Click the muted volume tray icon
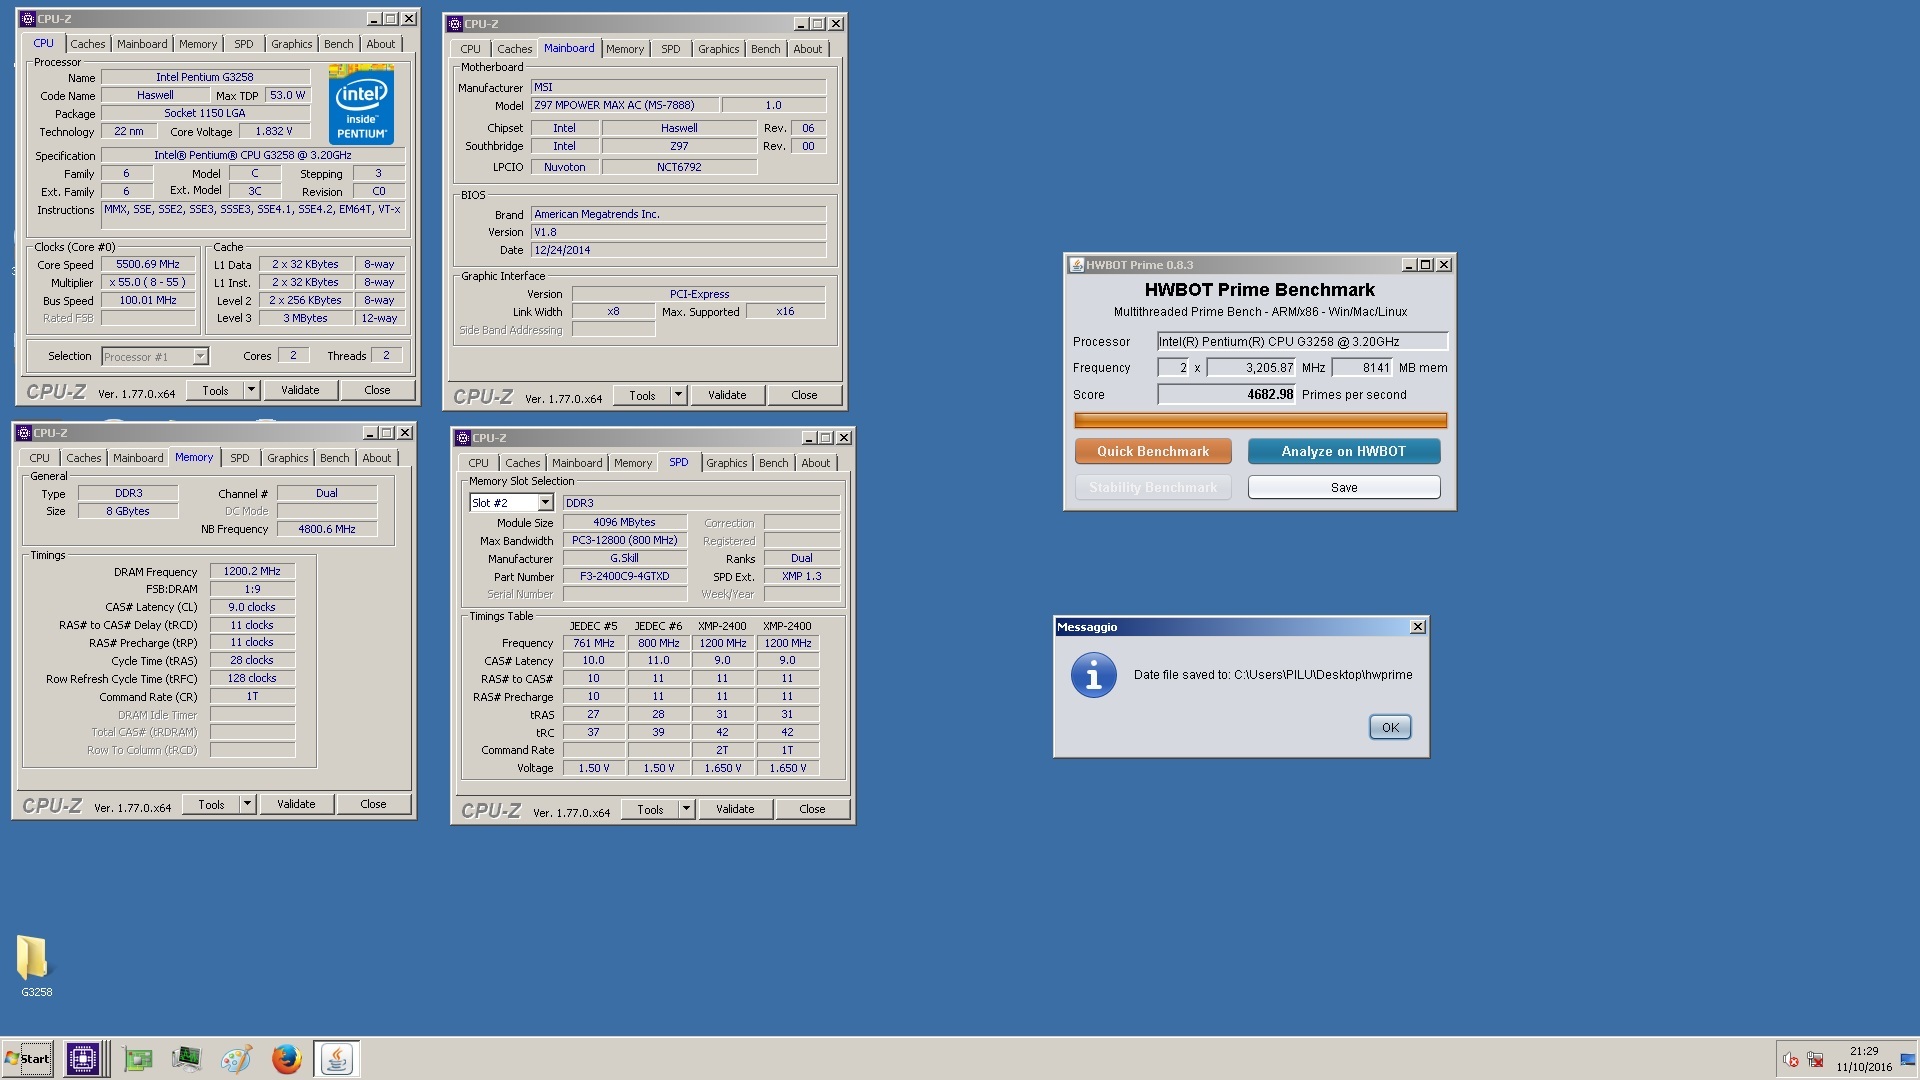Screen dimensions: 1920x1080 tap(1791, 1060)
